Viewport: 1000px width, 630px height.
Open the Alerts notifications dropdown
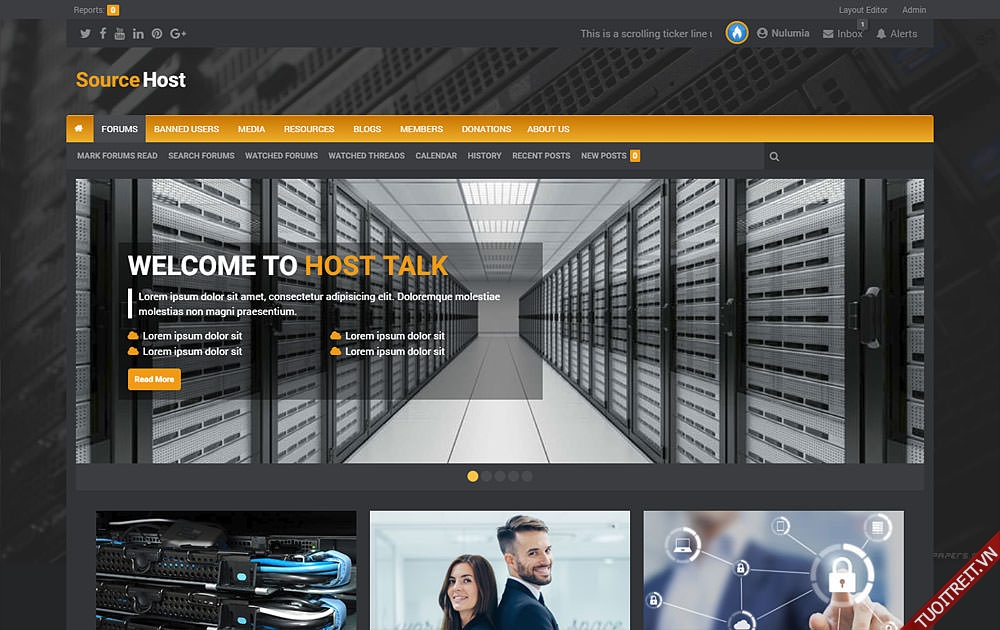point(897,34)
